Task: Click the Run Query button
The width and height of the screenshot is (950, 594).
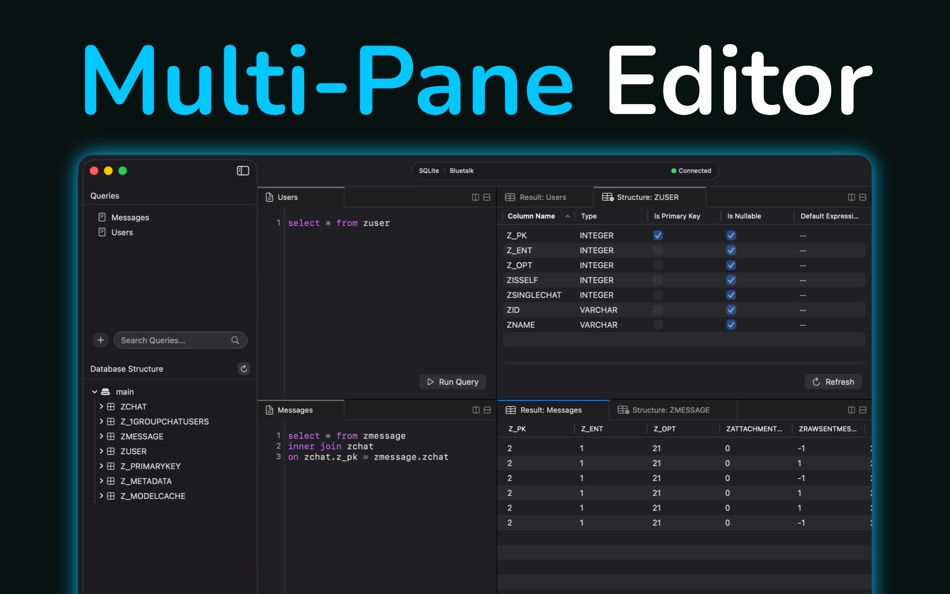Action: point(451,381)
